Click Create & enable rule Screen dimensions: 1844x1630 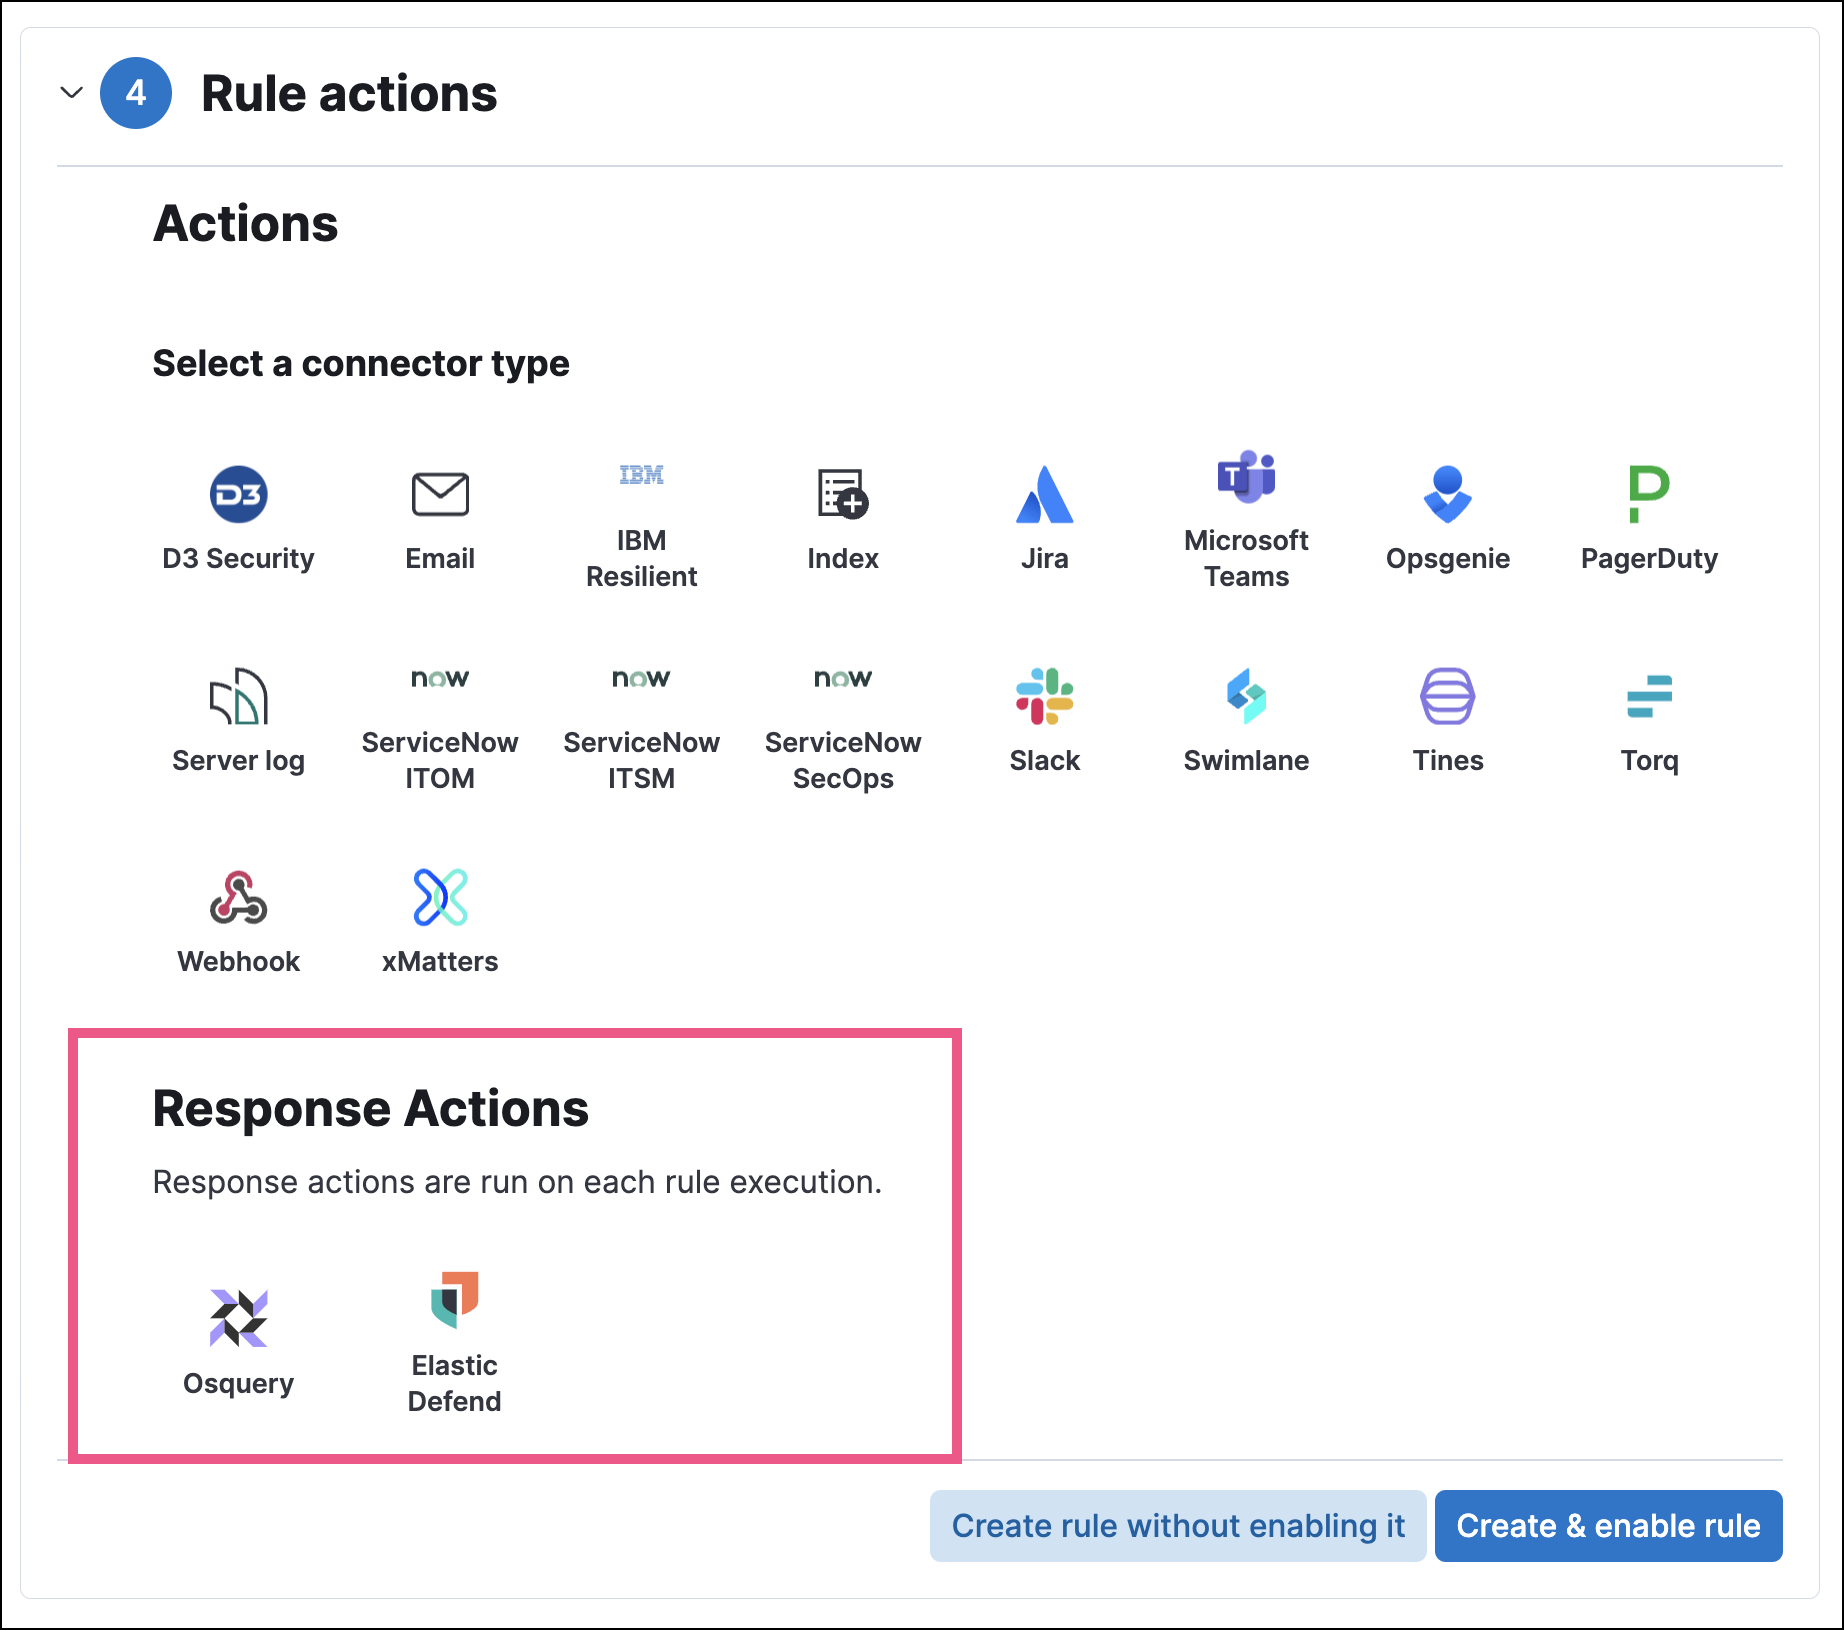click(x=1608, y=1525)
